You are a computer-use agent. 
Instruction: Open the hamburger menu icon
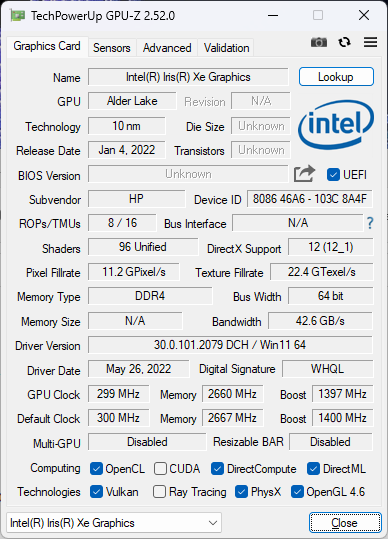point(370,42)
